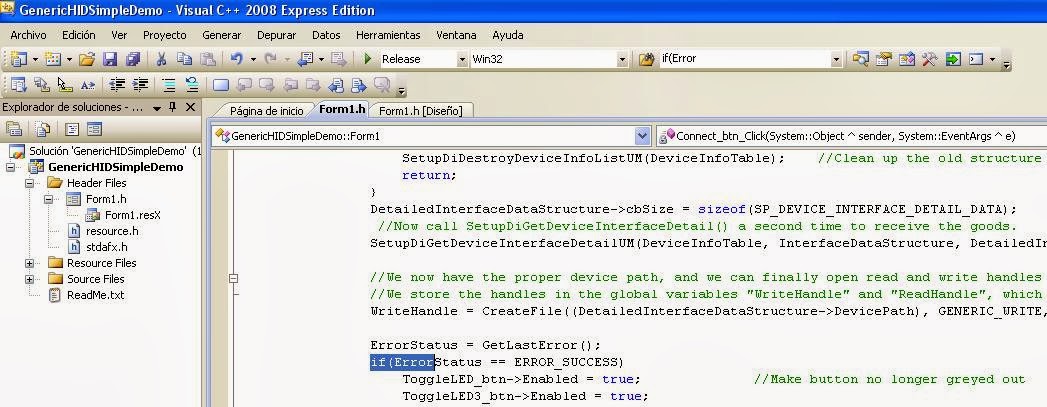Click the Save All icon
Screen dimensions: 1047x407
point(133,59)
